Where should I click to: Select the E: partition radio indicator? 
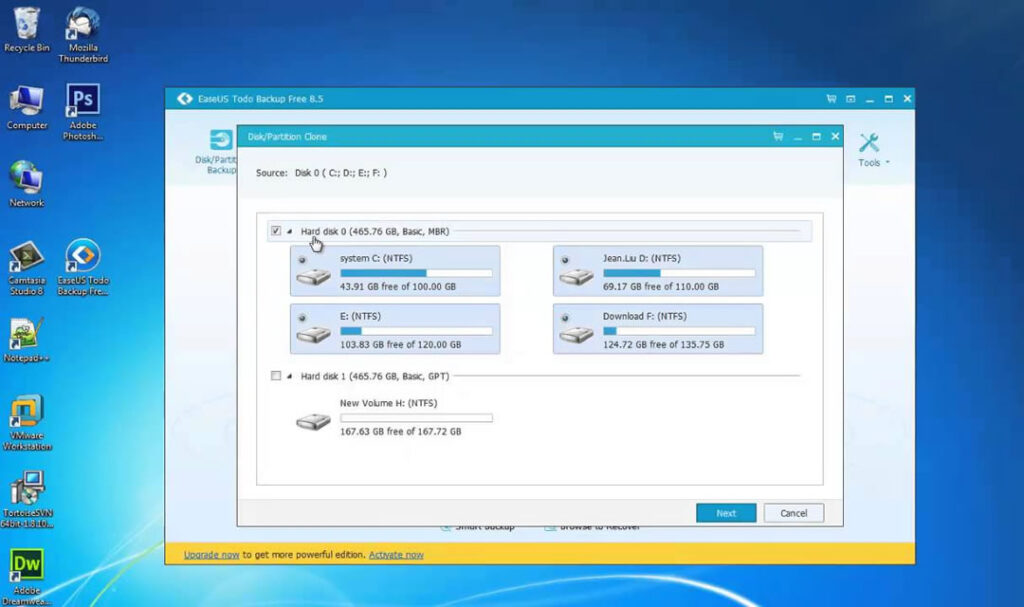(302, 317)
